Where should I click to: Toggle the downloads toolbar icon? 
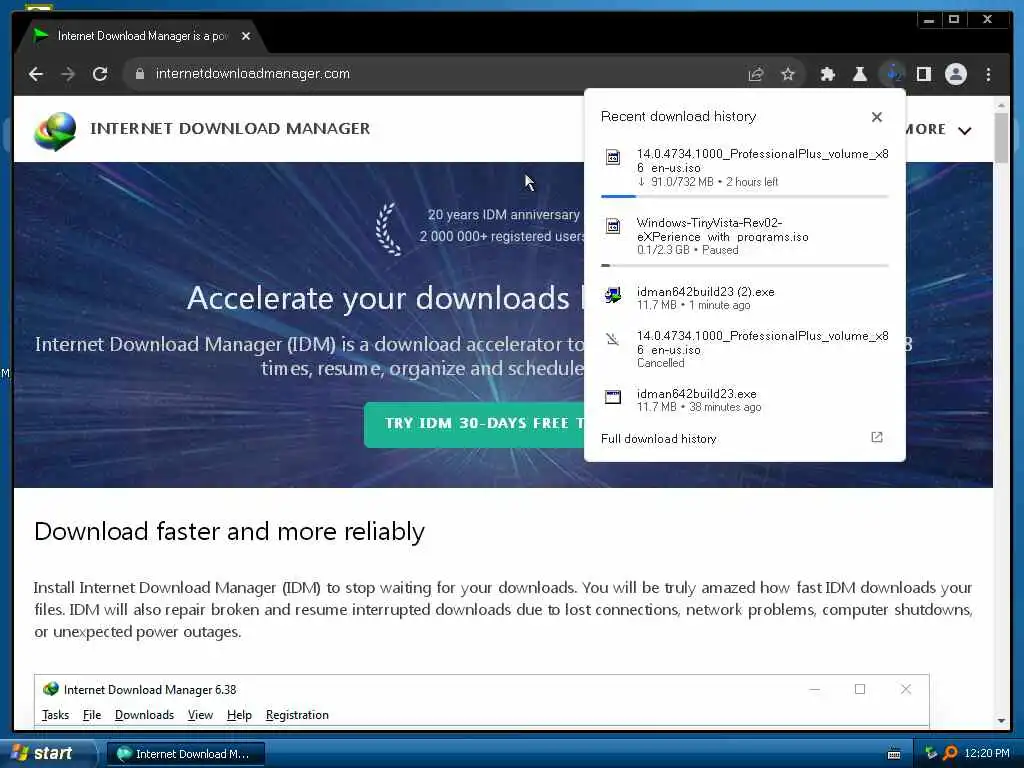pos(892,74)
